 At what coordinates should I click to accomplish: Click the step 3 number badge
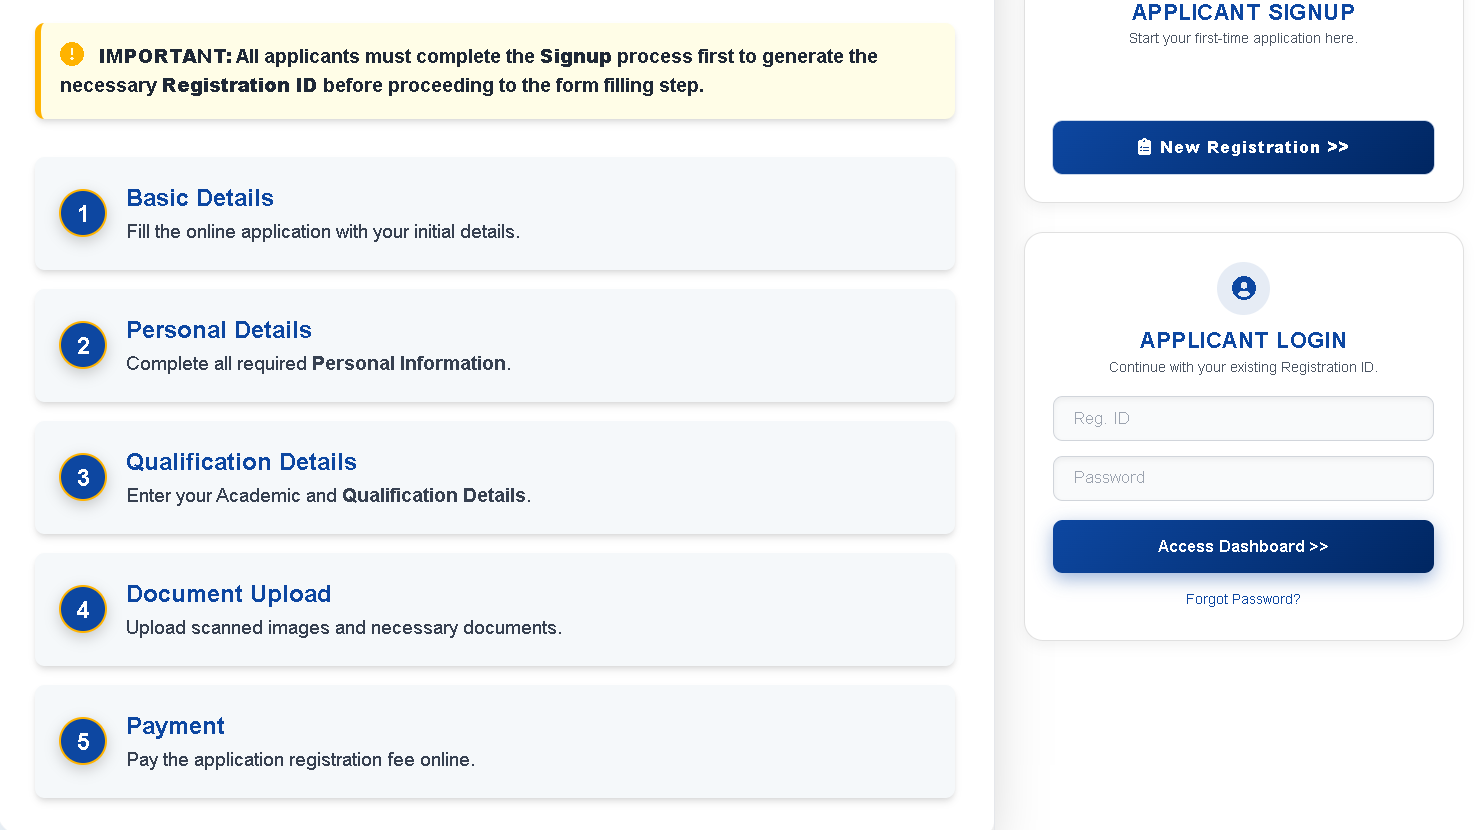(x=83, y=478)
